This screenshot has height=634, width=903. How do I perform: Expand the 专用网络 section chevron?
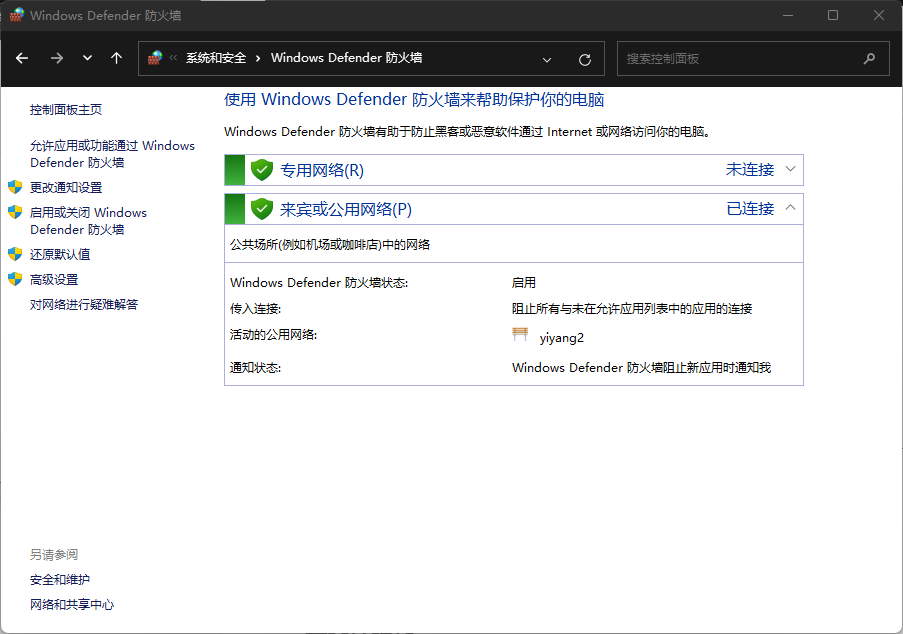pyautogui.click(x=790, y=169)
